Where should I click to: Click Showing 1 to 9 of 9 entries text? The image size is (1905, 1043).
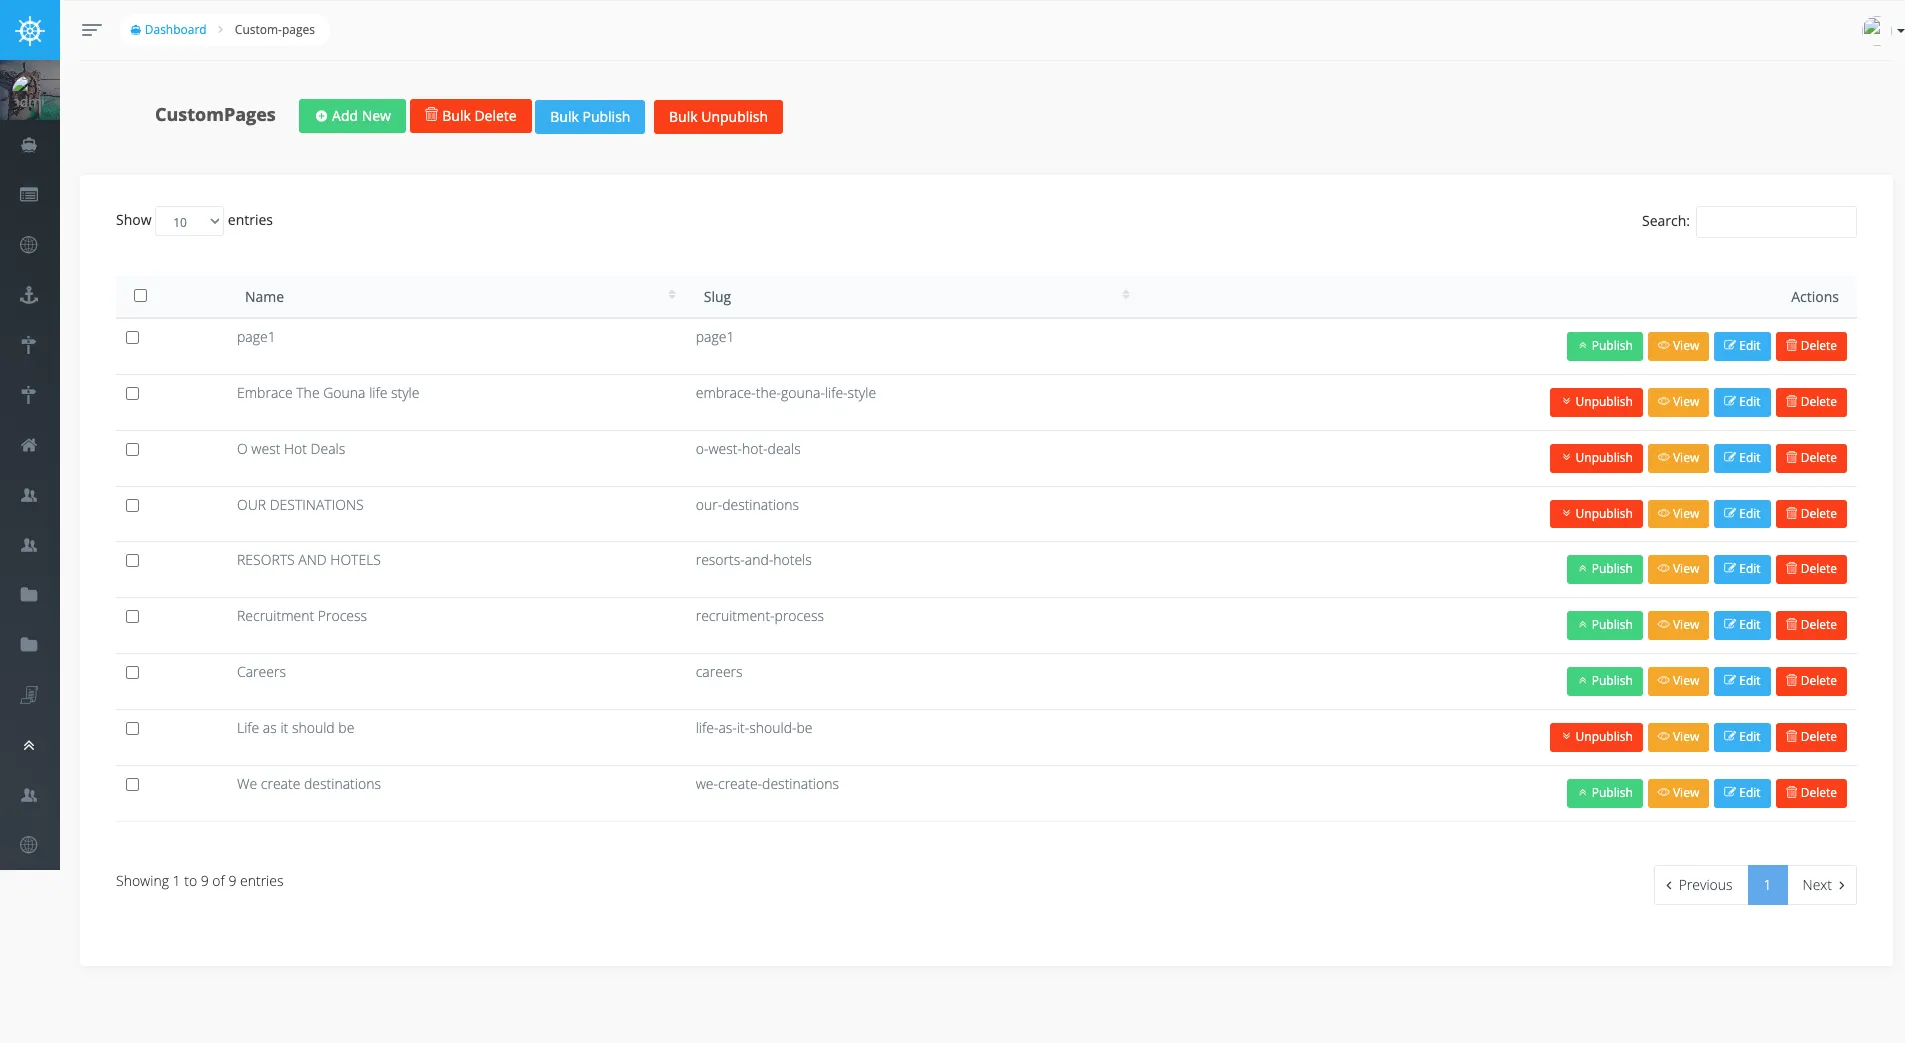point(199,881)
